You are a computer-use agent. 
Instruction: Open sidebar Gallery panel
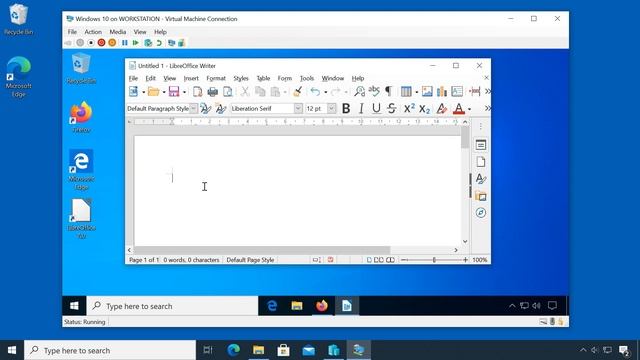point(481,196)
